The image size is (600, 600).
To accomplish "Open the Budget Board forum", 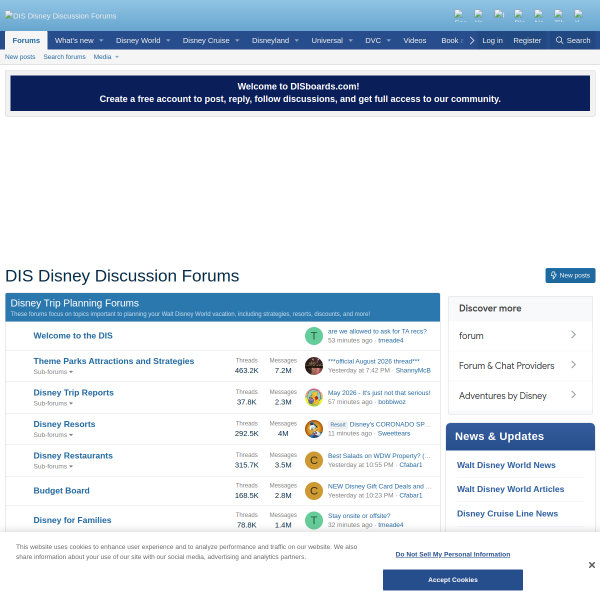I will (x=62, y=491).
